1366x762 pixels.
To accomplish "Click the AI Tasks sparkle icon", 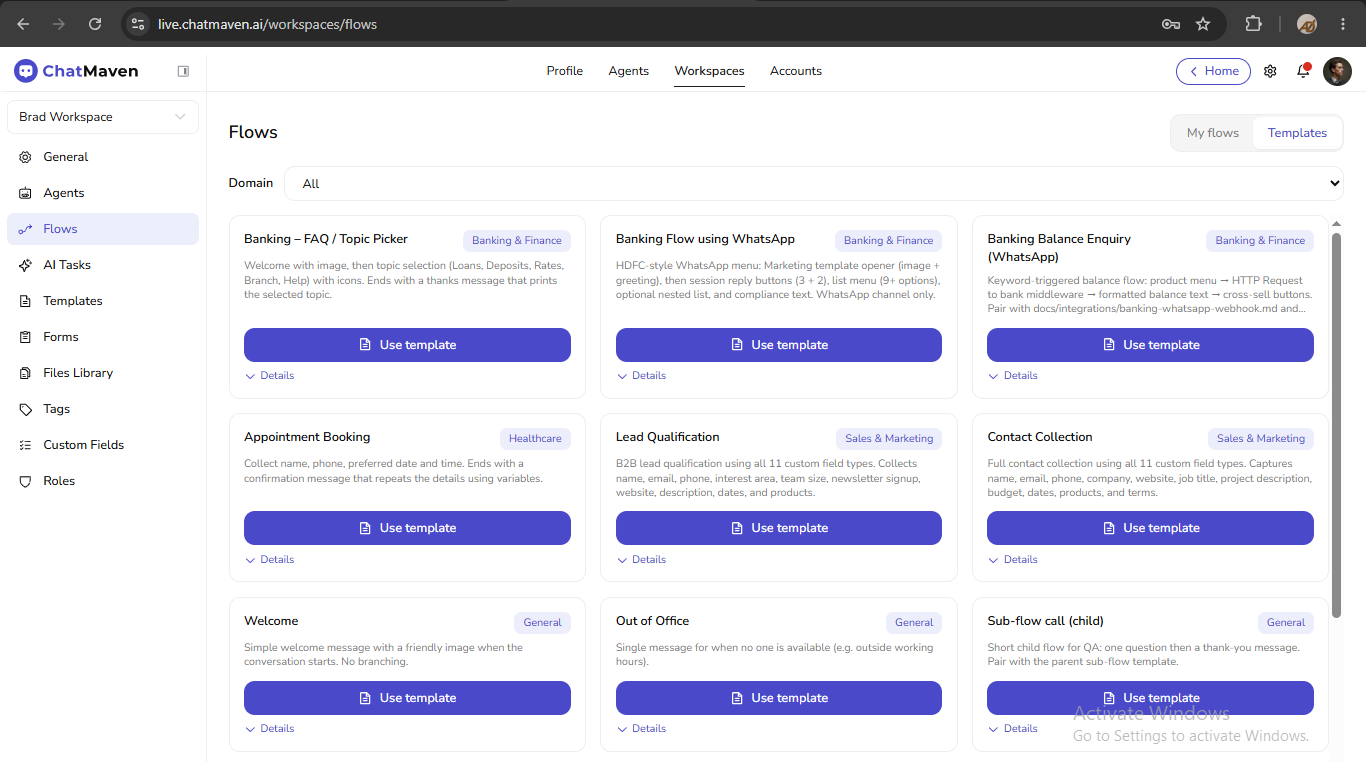I will coord(25,265).
